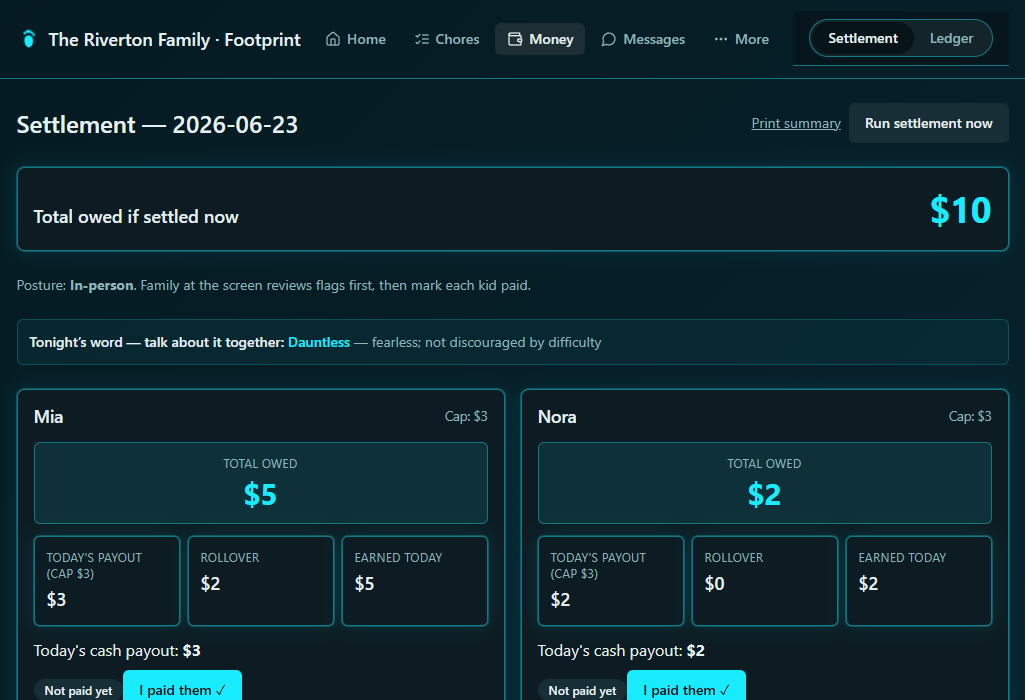Click the Footprint app logo icon
The height and width of the screenshot is (700, 1025).
(x=28, y=39)
